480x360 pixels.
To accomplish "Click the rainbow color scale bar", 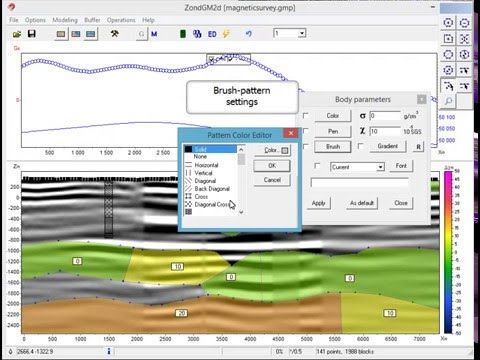I will [x=448, y=252].
